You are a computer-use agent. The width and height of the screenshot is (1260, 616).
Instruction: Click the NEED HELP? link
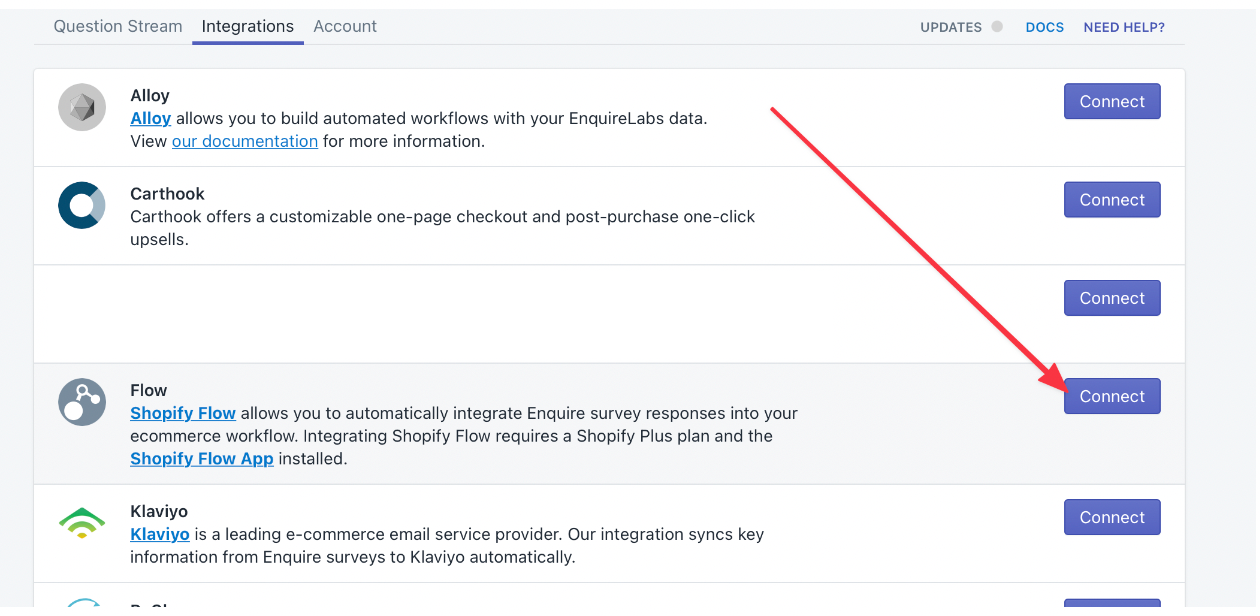click(1124, 28)
